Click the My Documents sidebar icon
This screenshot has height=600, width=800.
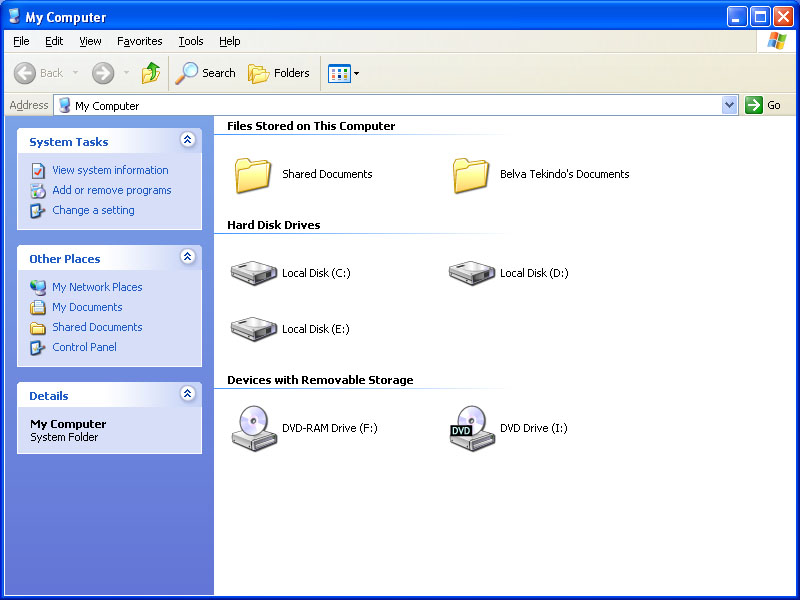point(38,307)
